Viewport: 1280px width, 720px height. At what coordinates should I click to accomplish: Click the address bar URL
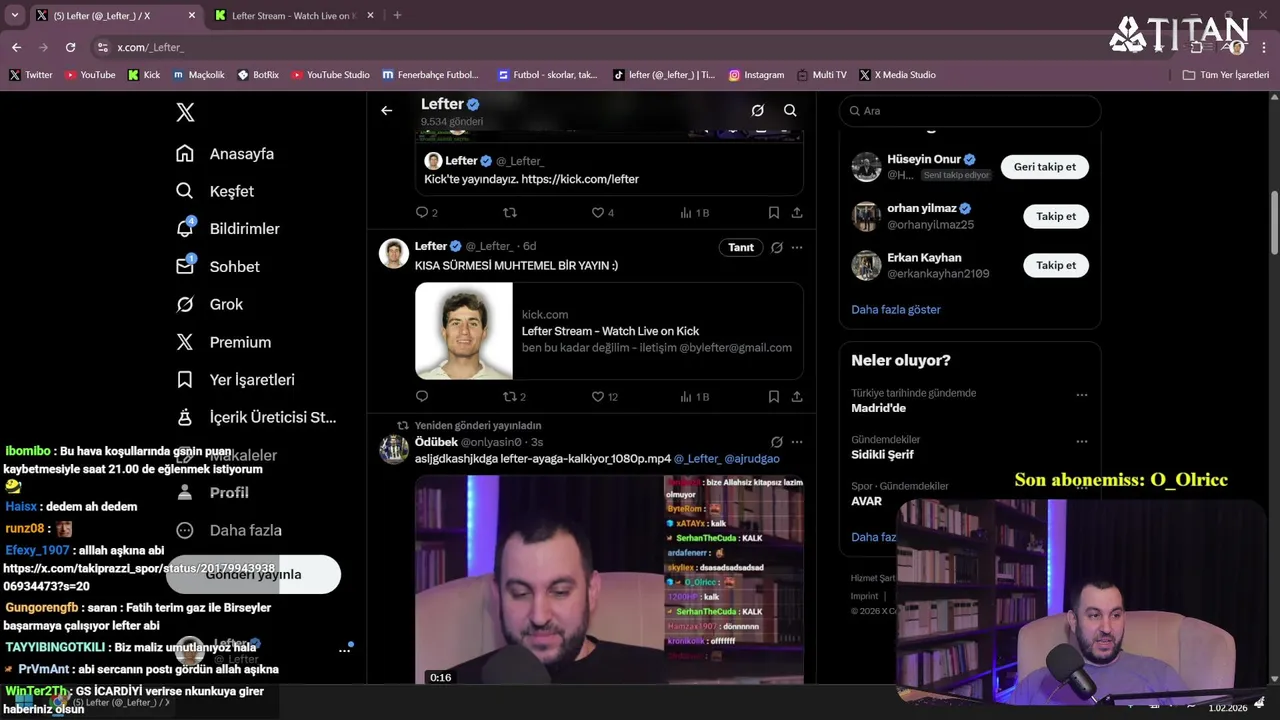150,47
